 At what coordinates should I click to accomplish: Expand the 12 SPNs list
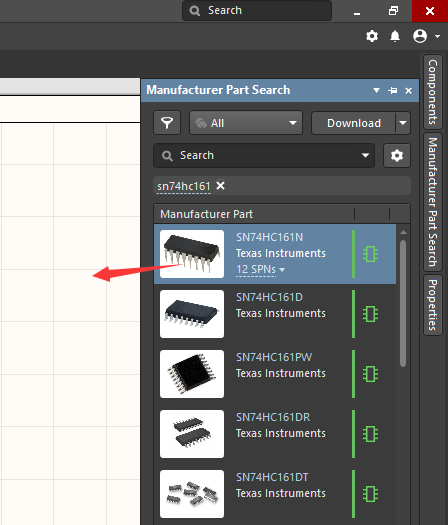260,270
